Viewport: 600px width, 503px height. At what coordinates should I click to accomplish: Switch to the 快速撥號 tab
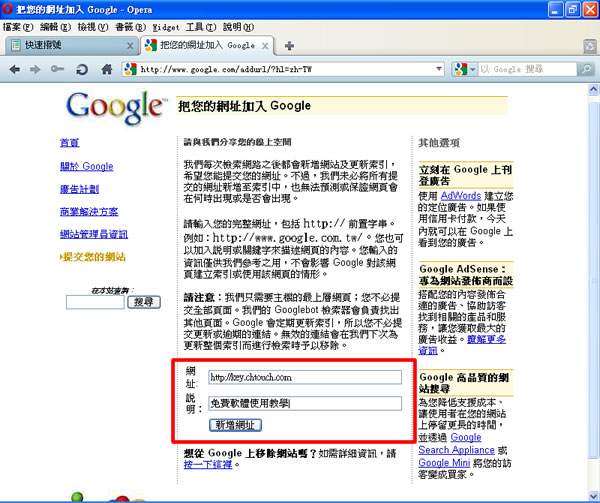71,46
